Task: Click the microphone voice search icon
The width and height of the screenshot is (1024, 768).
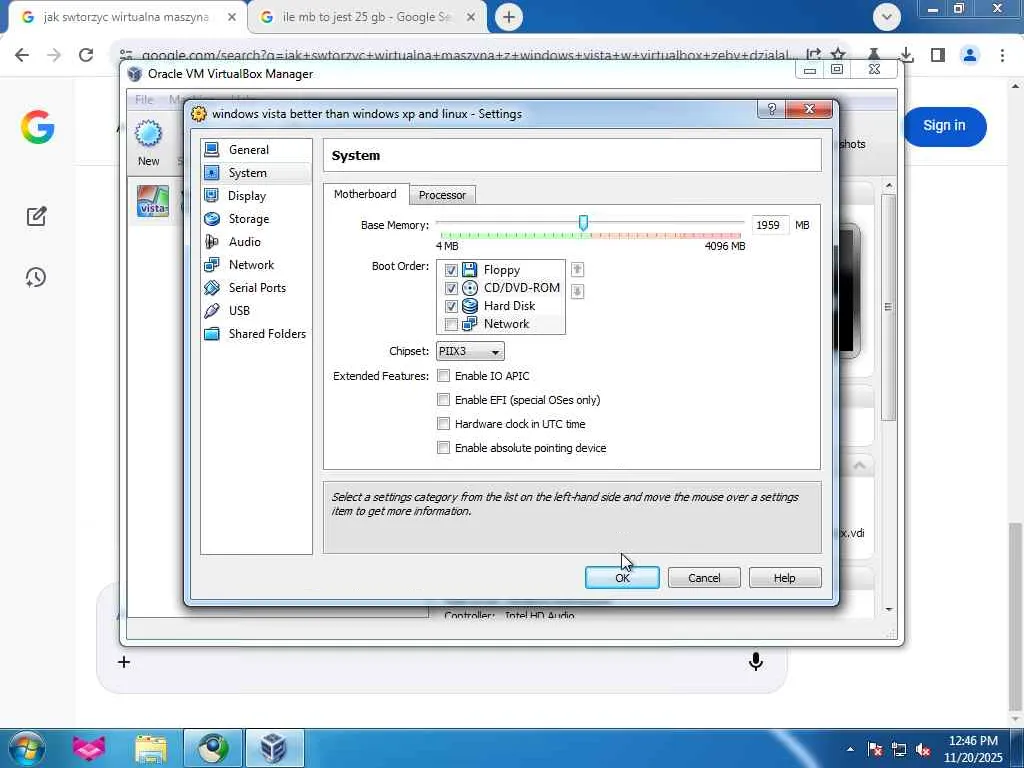Action: click(756, 662)
